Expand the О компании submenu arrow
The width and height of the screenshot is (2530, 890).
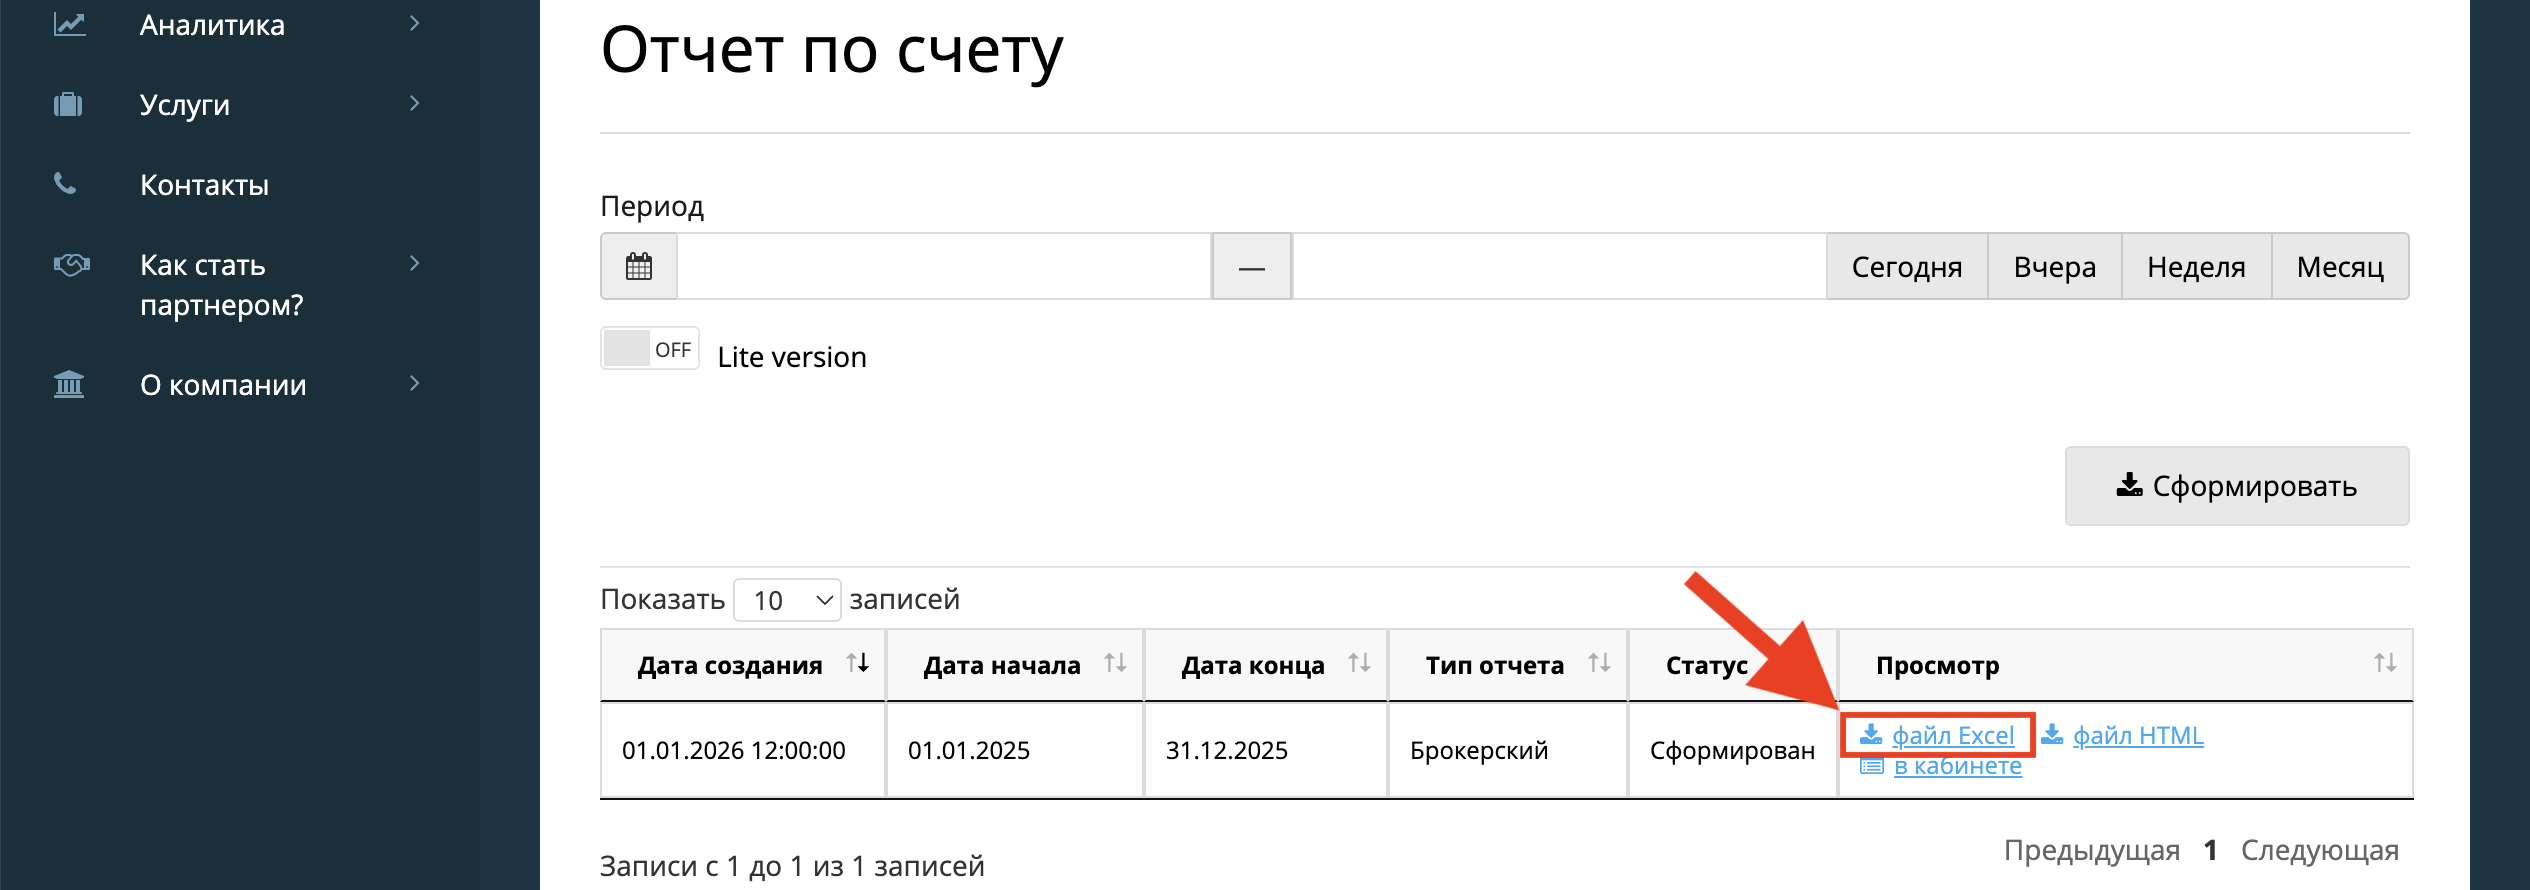coord(414,384)
